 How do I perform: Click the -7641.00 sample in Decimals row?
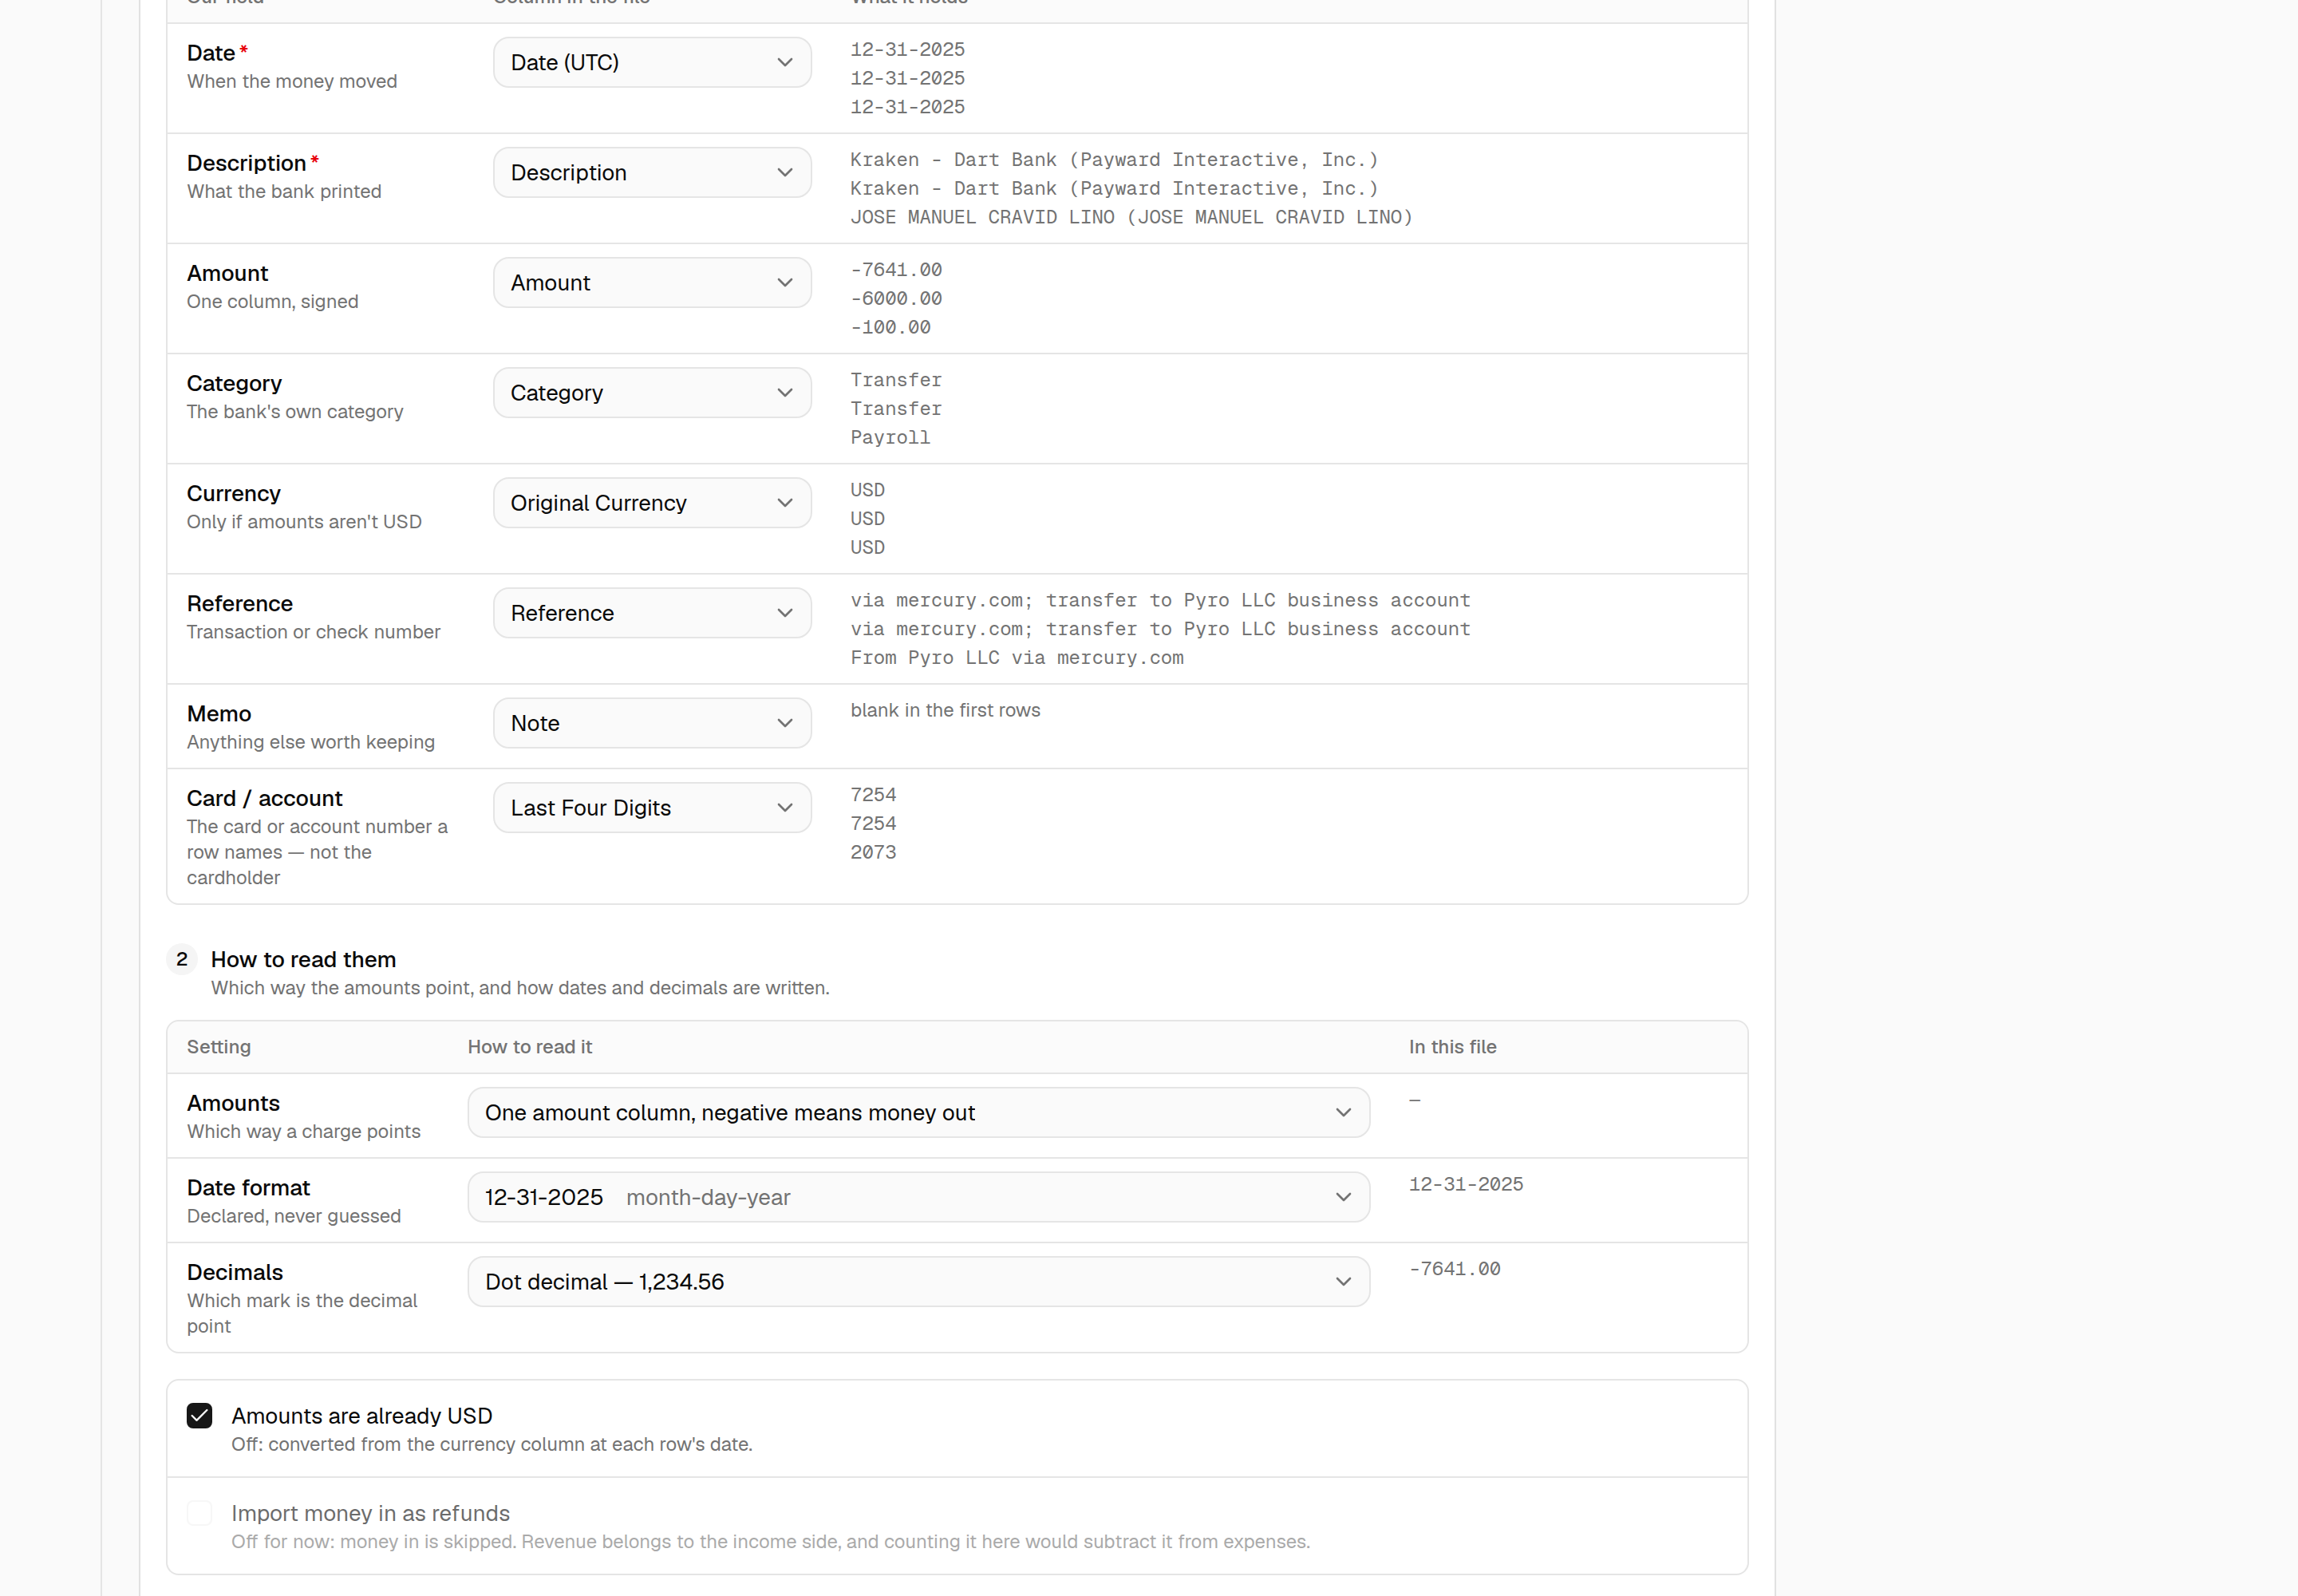coord(1455,1269)
